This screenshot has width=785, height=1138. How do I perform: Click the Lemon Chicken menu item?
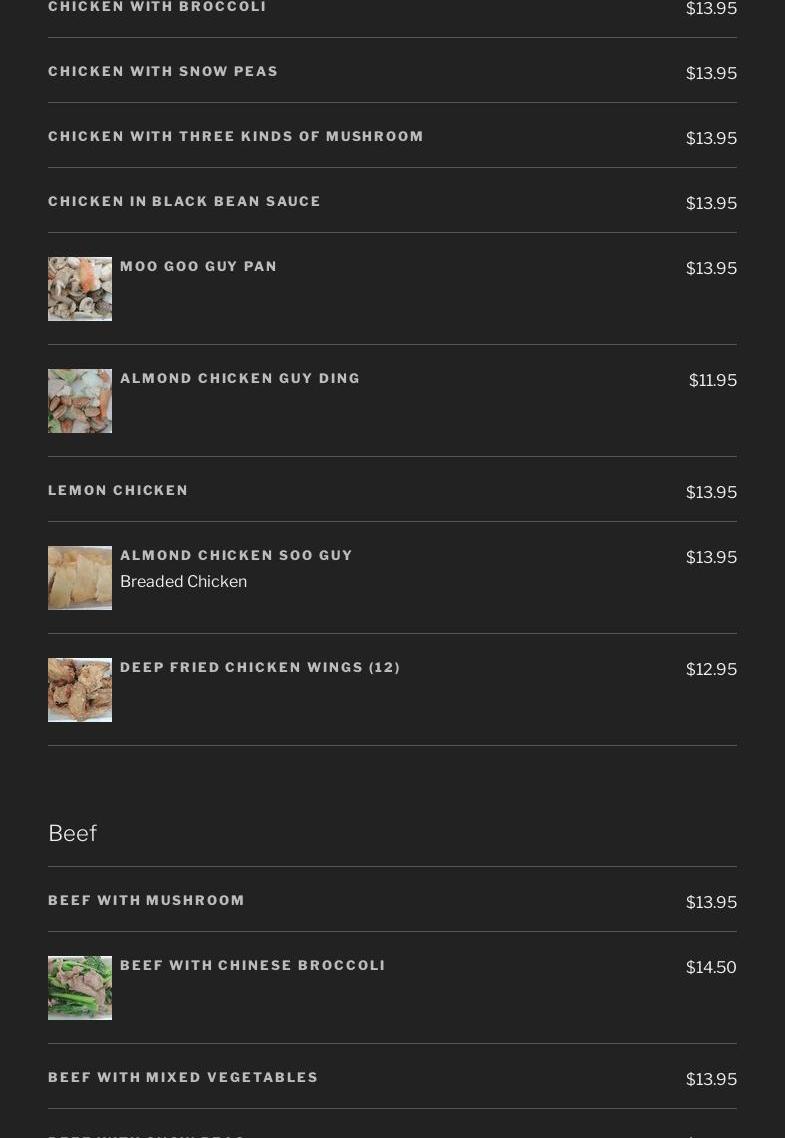pos(118,491)
